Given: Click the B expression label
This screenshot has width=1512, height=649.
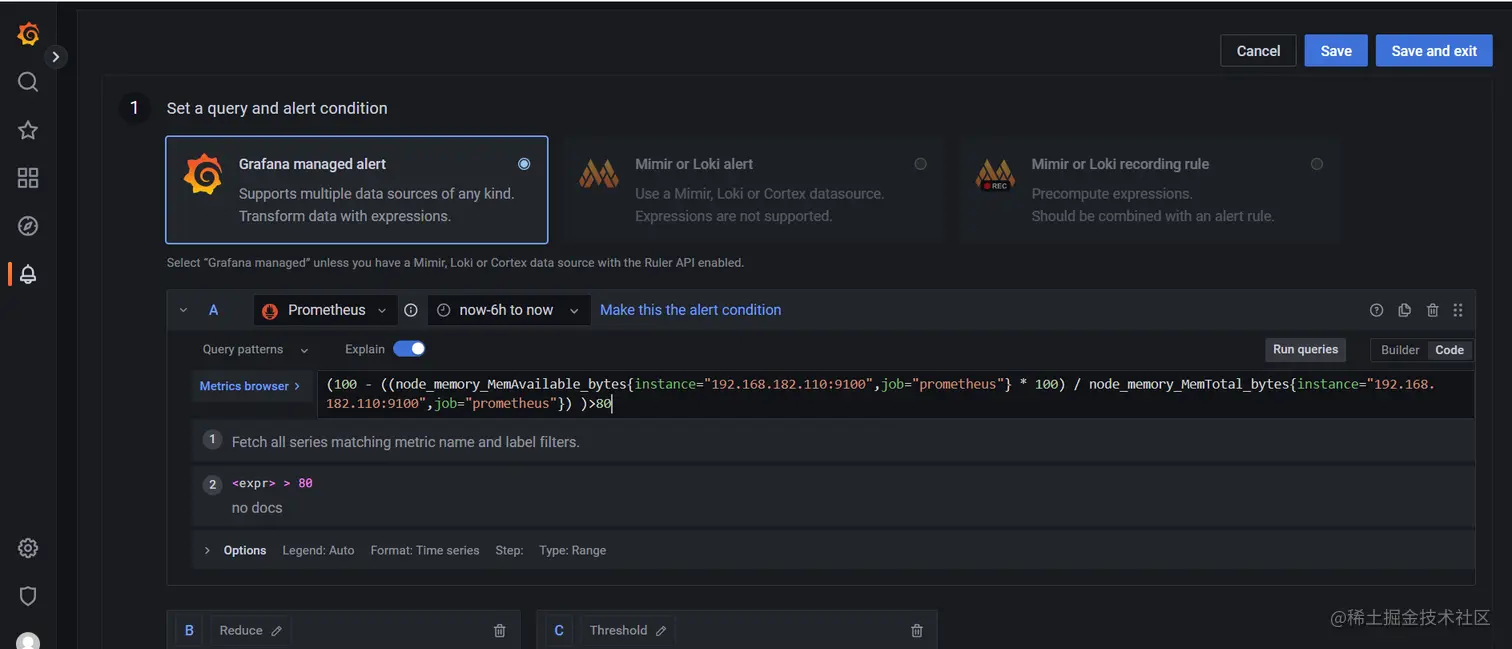Looking at the screenshot, I should click(x=189, y=631).
